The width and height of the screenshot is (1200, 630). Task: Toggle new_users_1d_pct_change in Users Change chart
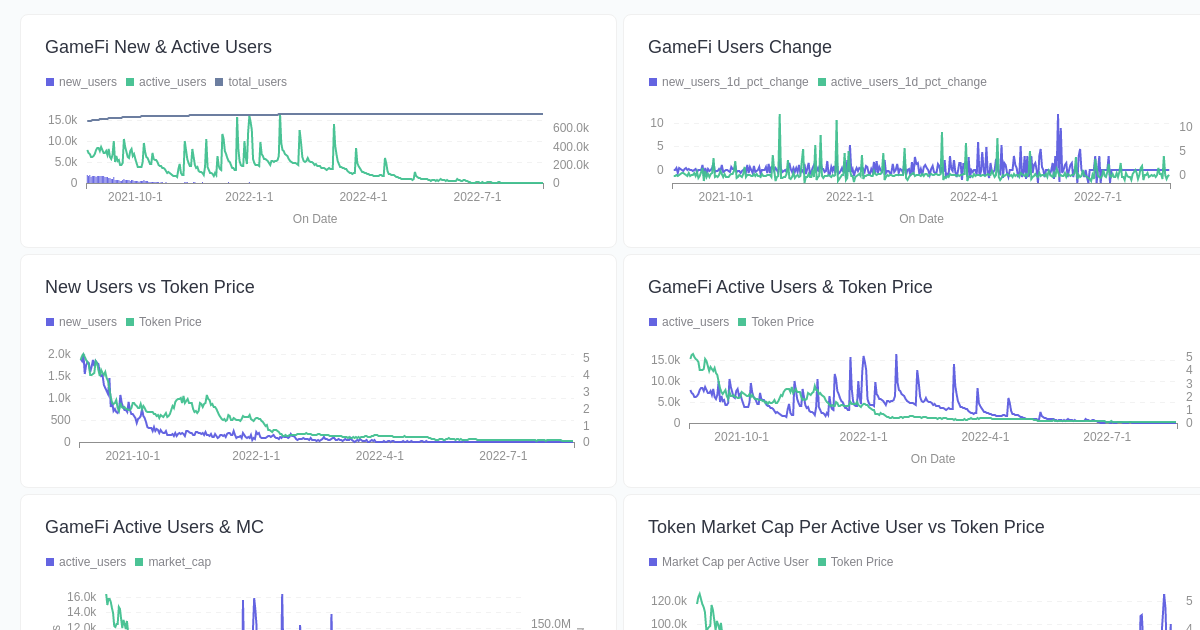point(735,82)
